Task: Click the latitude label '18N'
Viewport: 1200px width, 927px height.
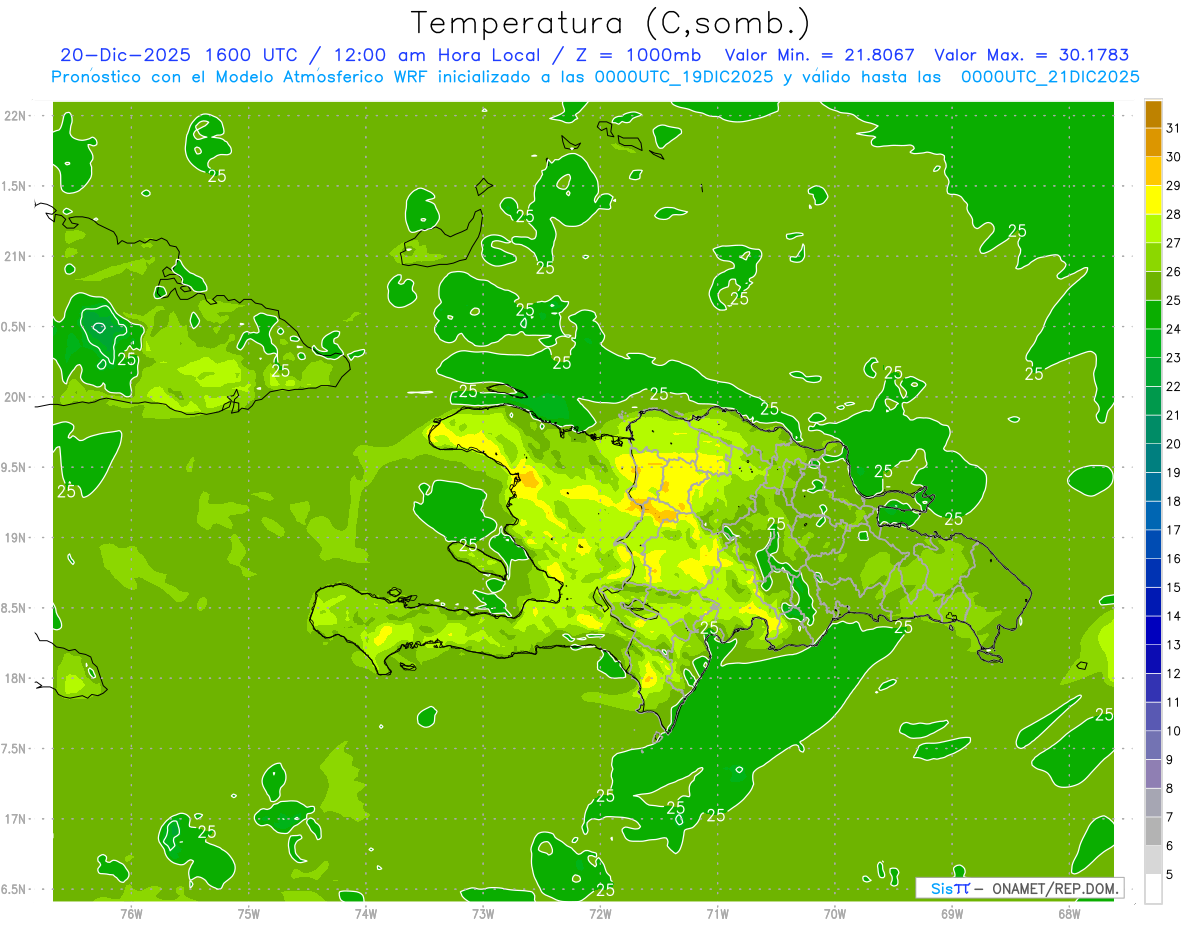Action: (16, 679)
